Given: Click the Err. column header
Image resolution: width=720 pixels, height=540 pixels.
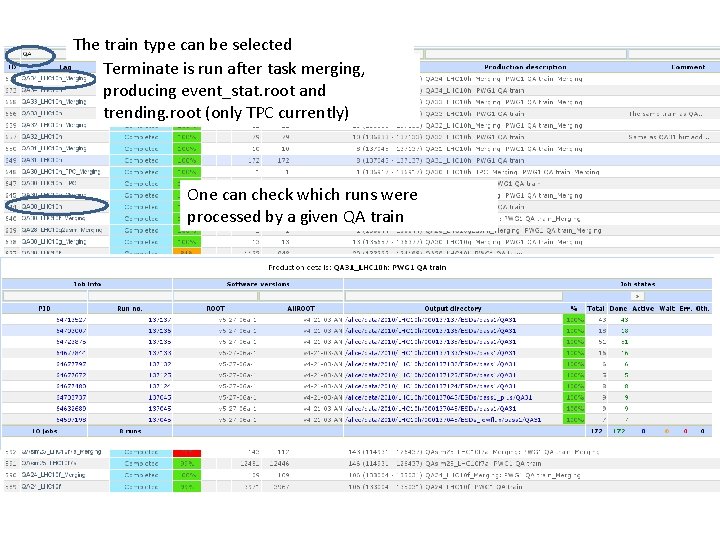Looking at the screenshot, I should coord(686,309).
